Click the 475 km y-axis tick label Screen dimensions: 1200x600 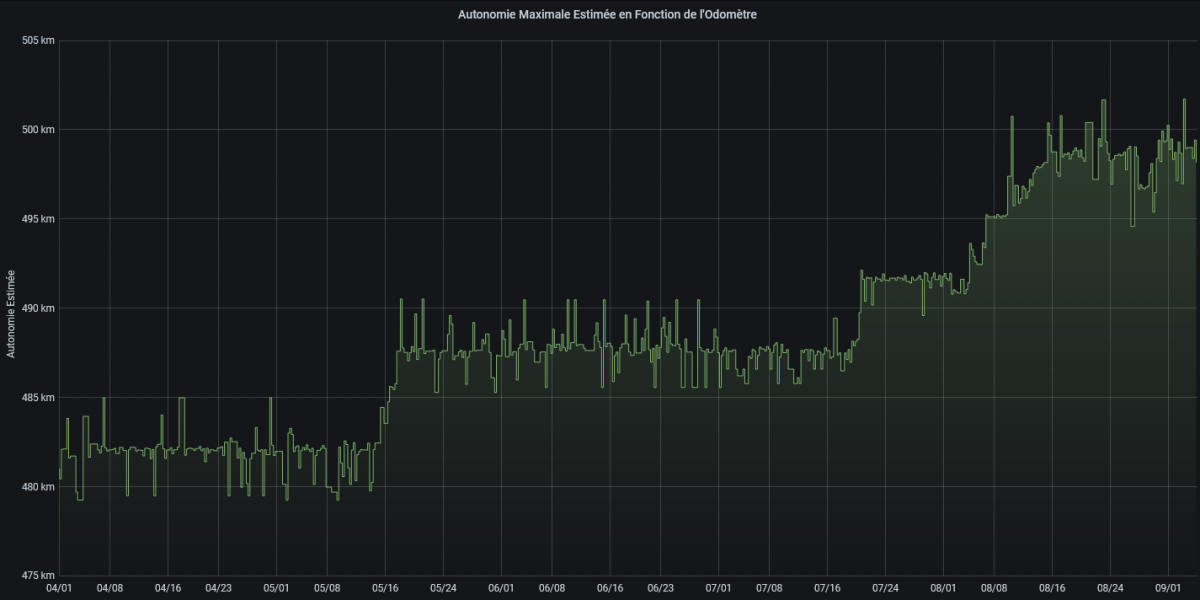coord(38,576)
